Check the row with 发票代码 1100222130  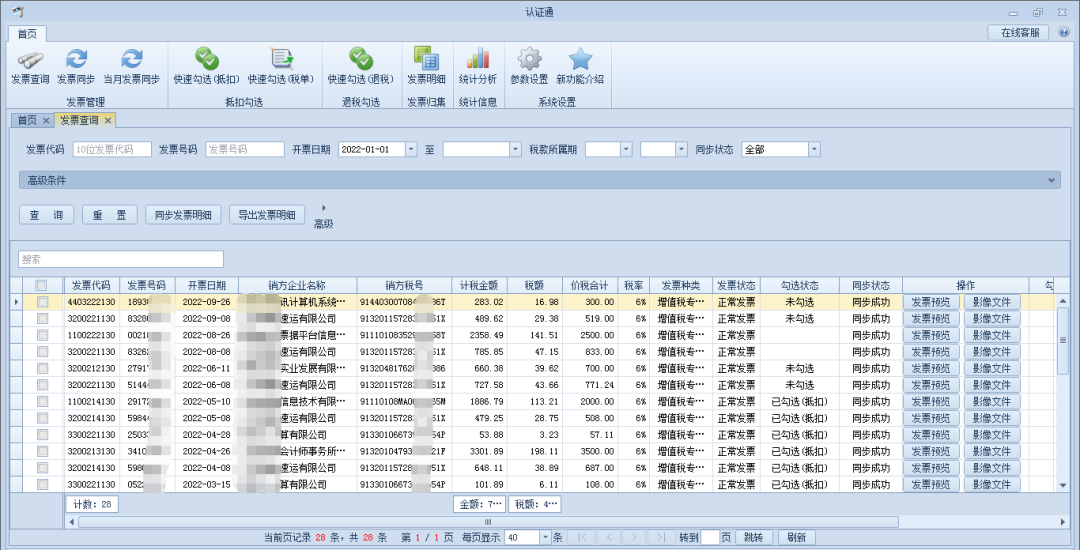43,335
